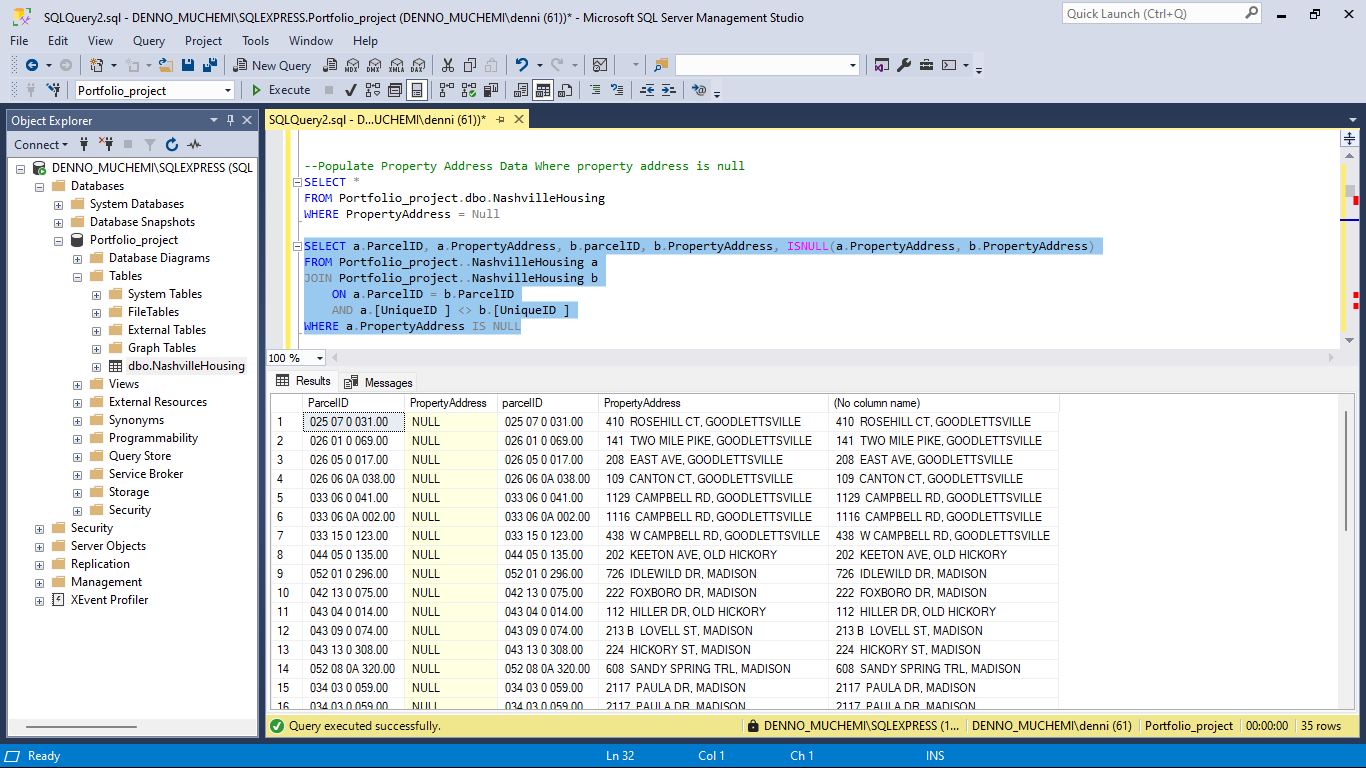
Task: Click the XMLA query icon
Action: [x=395, y=65]
